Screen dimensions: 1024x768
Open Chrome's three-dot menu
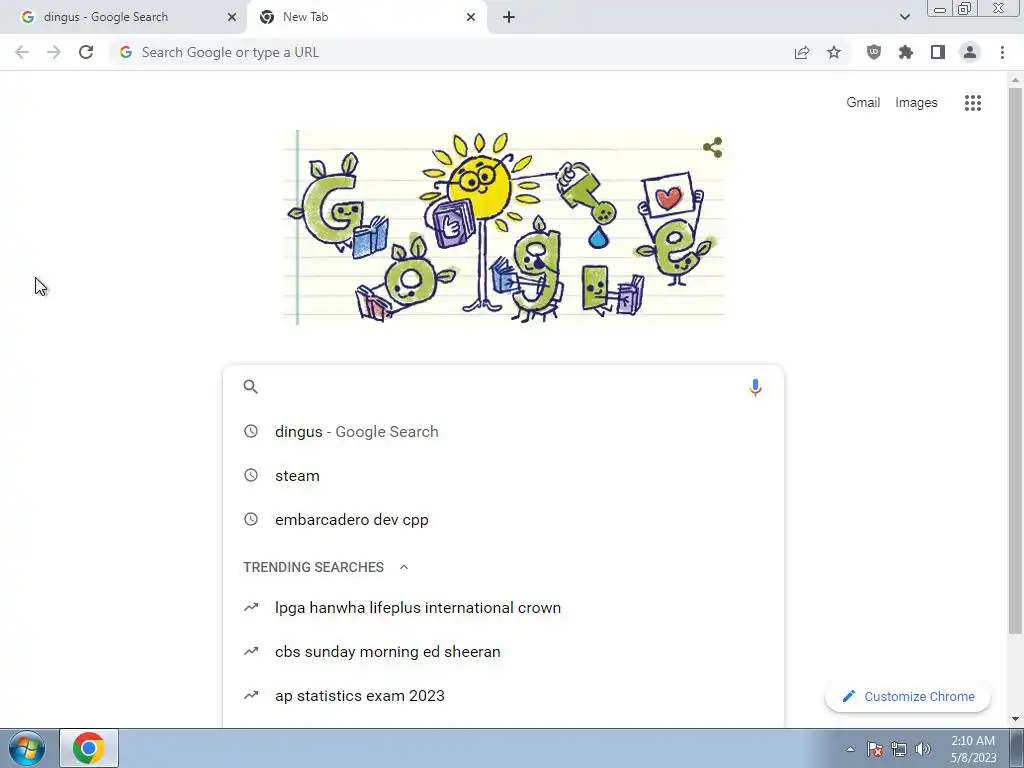(x=1002, y=52)
